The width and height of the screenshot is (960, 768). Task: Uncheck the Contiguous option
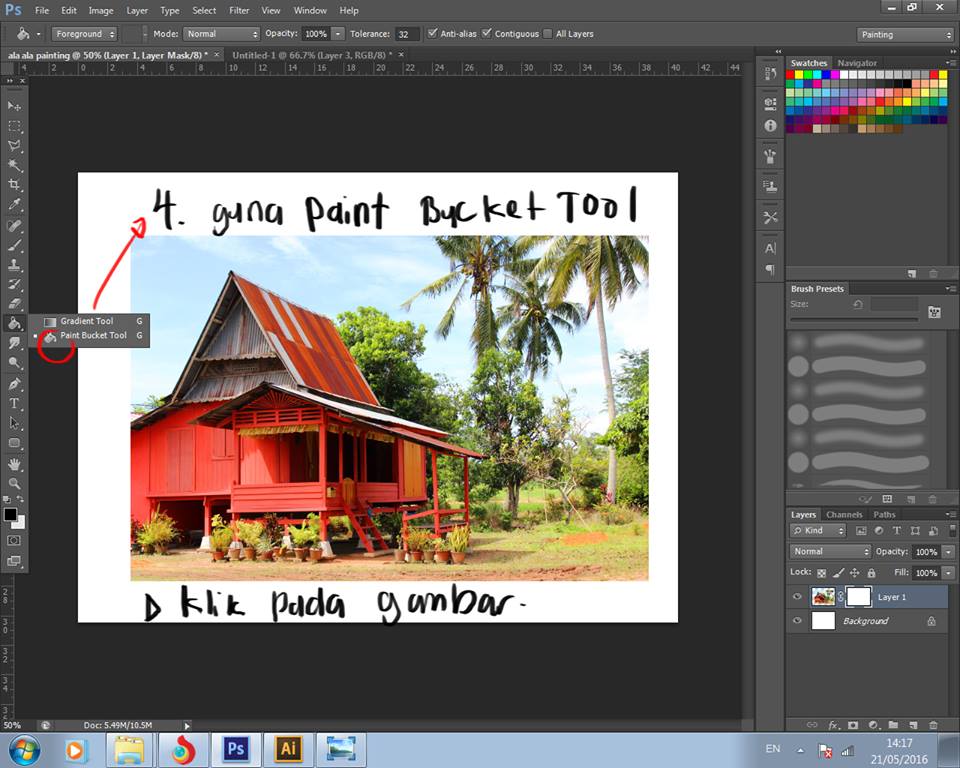click(x=487, y=34)
